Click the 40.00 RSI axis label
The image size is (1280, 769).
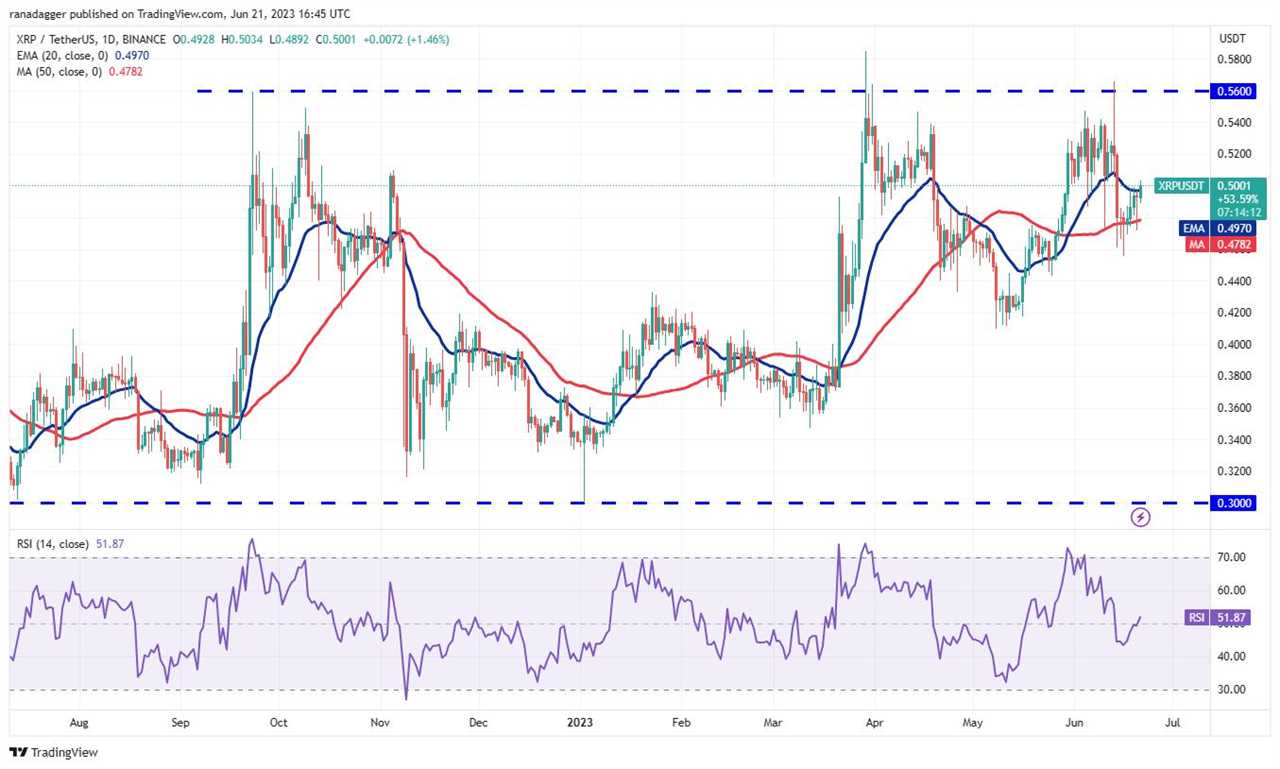coord(1231,657)
